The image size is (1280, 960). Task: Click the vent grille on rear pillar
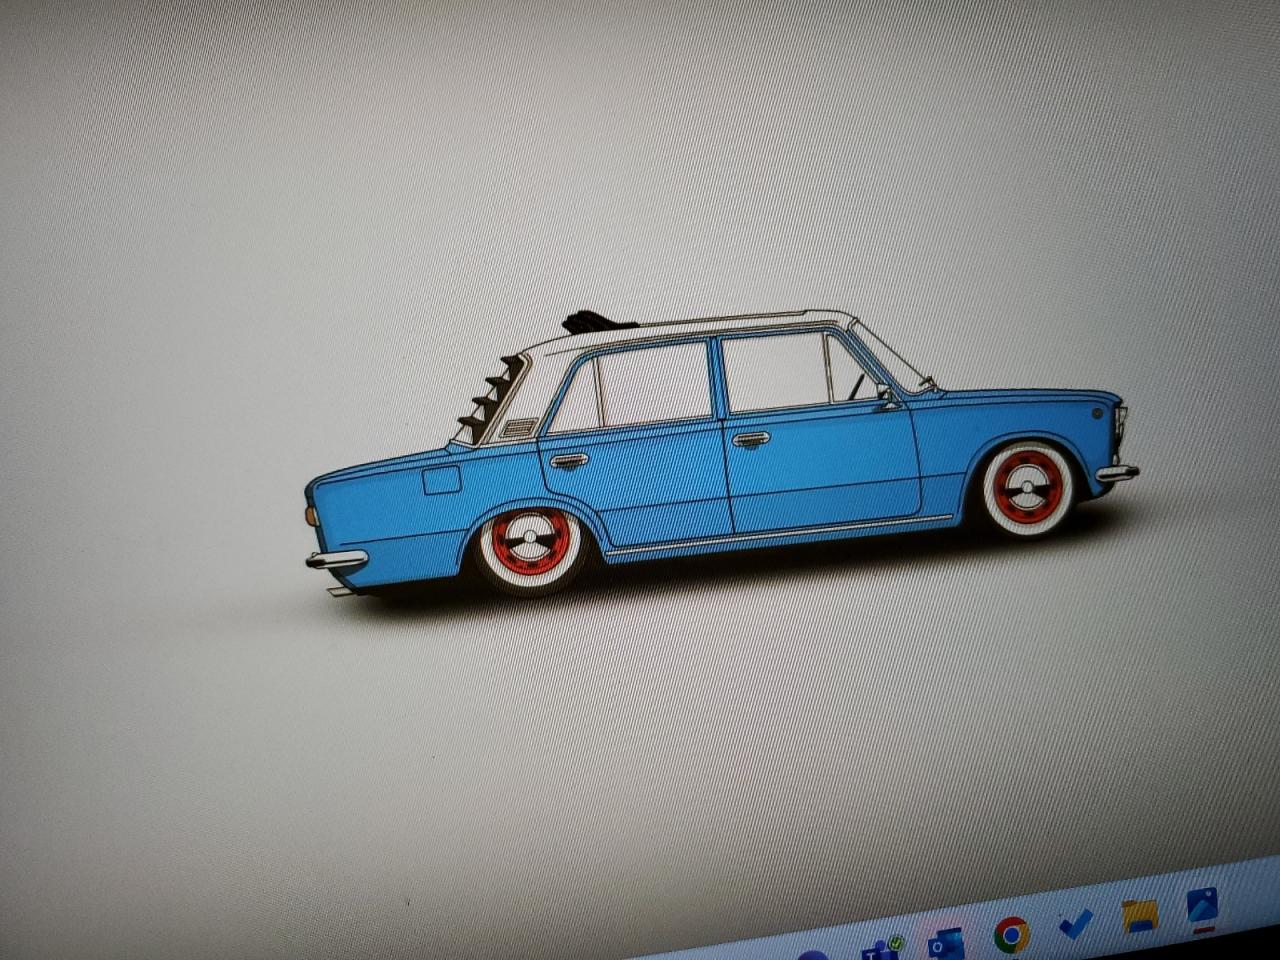pyautogui.click(x=519, y=429)
